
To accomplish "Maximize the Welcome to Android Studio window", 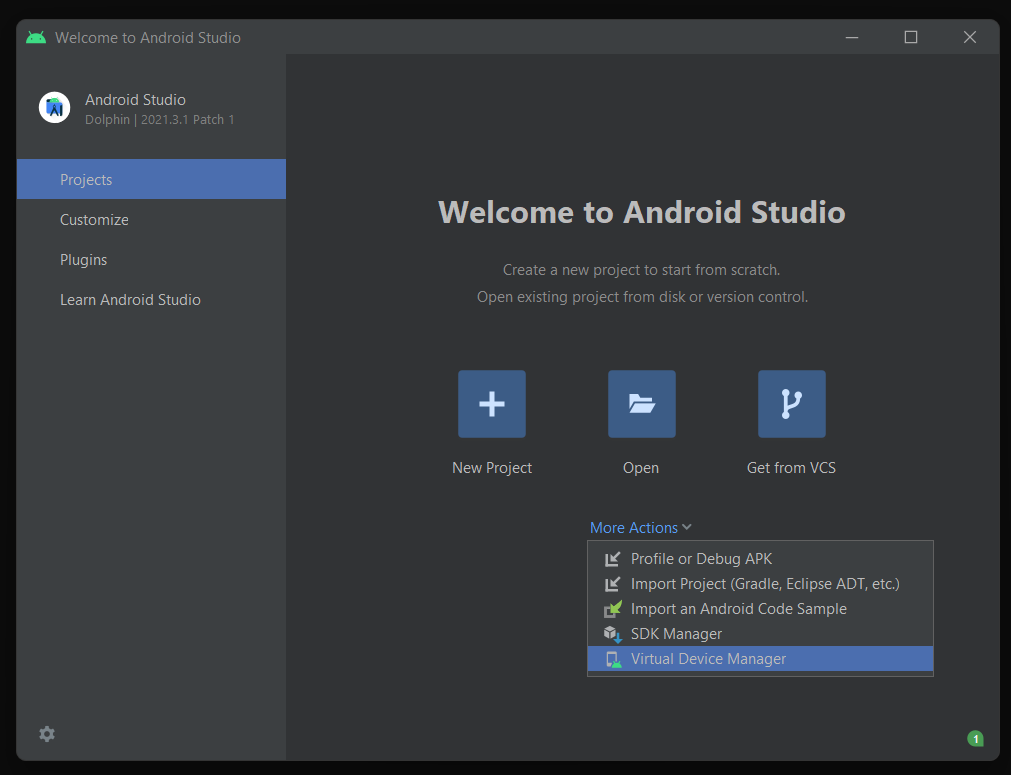I will (910, 37).
